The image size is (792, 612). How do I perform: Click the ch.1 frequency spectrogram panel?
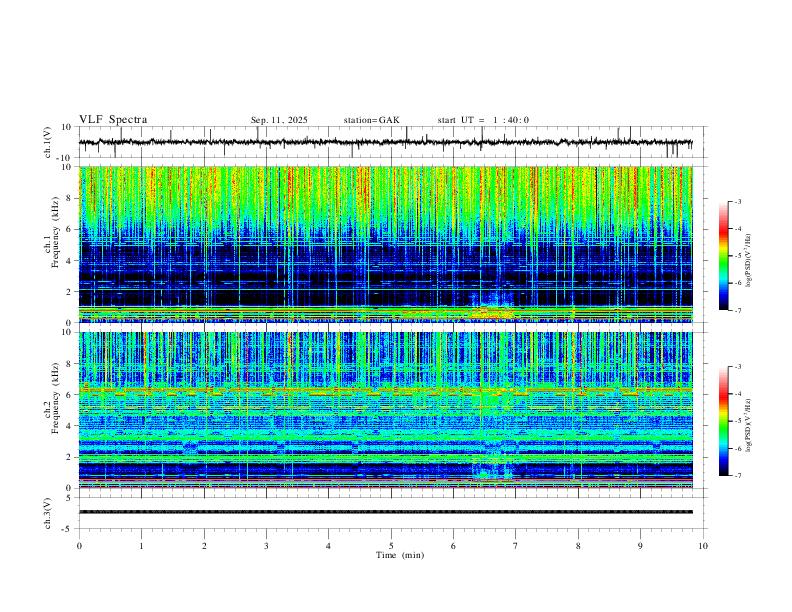pos(386,244)
